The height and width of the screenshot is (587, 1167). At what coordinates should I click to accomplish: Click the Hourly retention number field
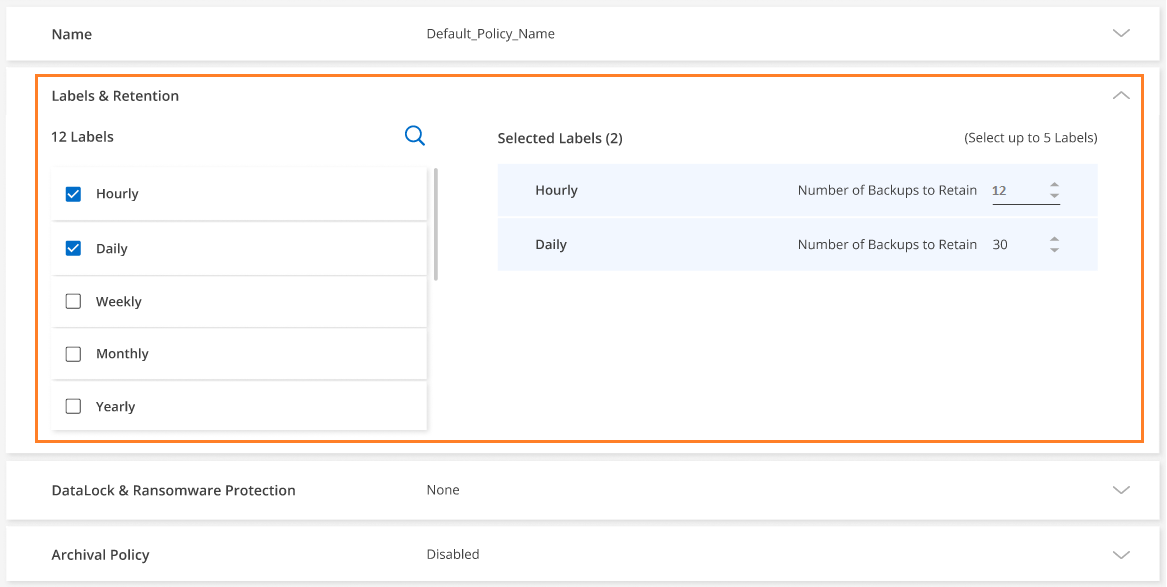point(1014,190)
